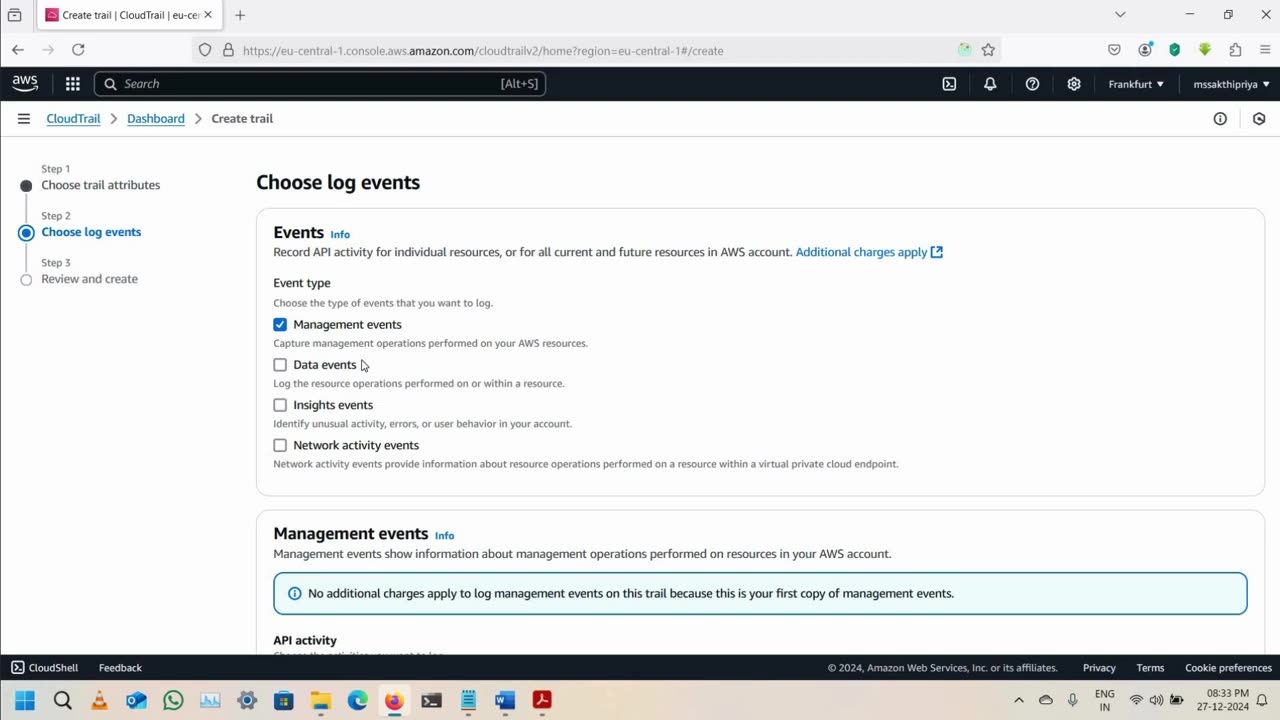The width and height of the screenshot is (1280, 720).
Task: Select Step 3 Review and create
Action: pyautogui.click(x=89, y=279)
